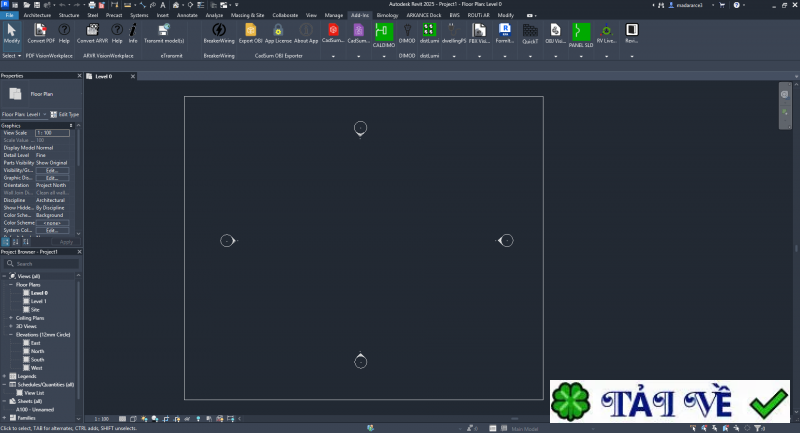This screenshot has height=433, width=800.
Task: Select Level 1 in Project Browser
Action: pos(38,301)
